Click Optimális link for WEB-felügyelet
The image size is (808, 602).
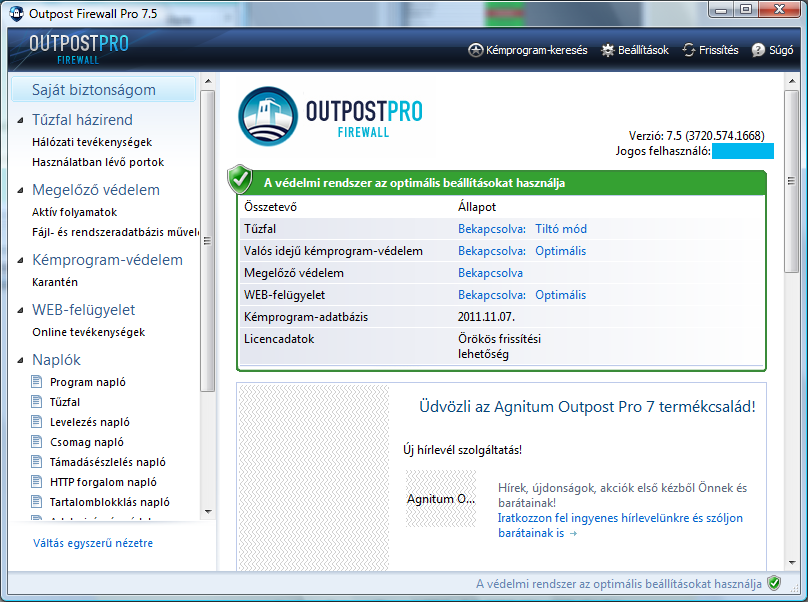[x=560, y=295]
